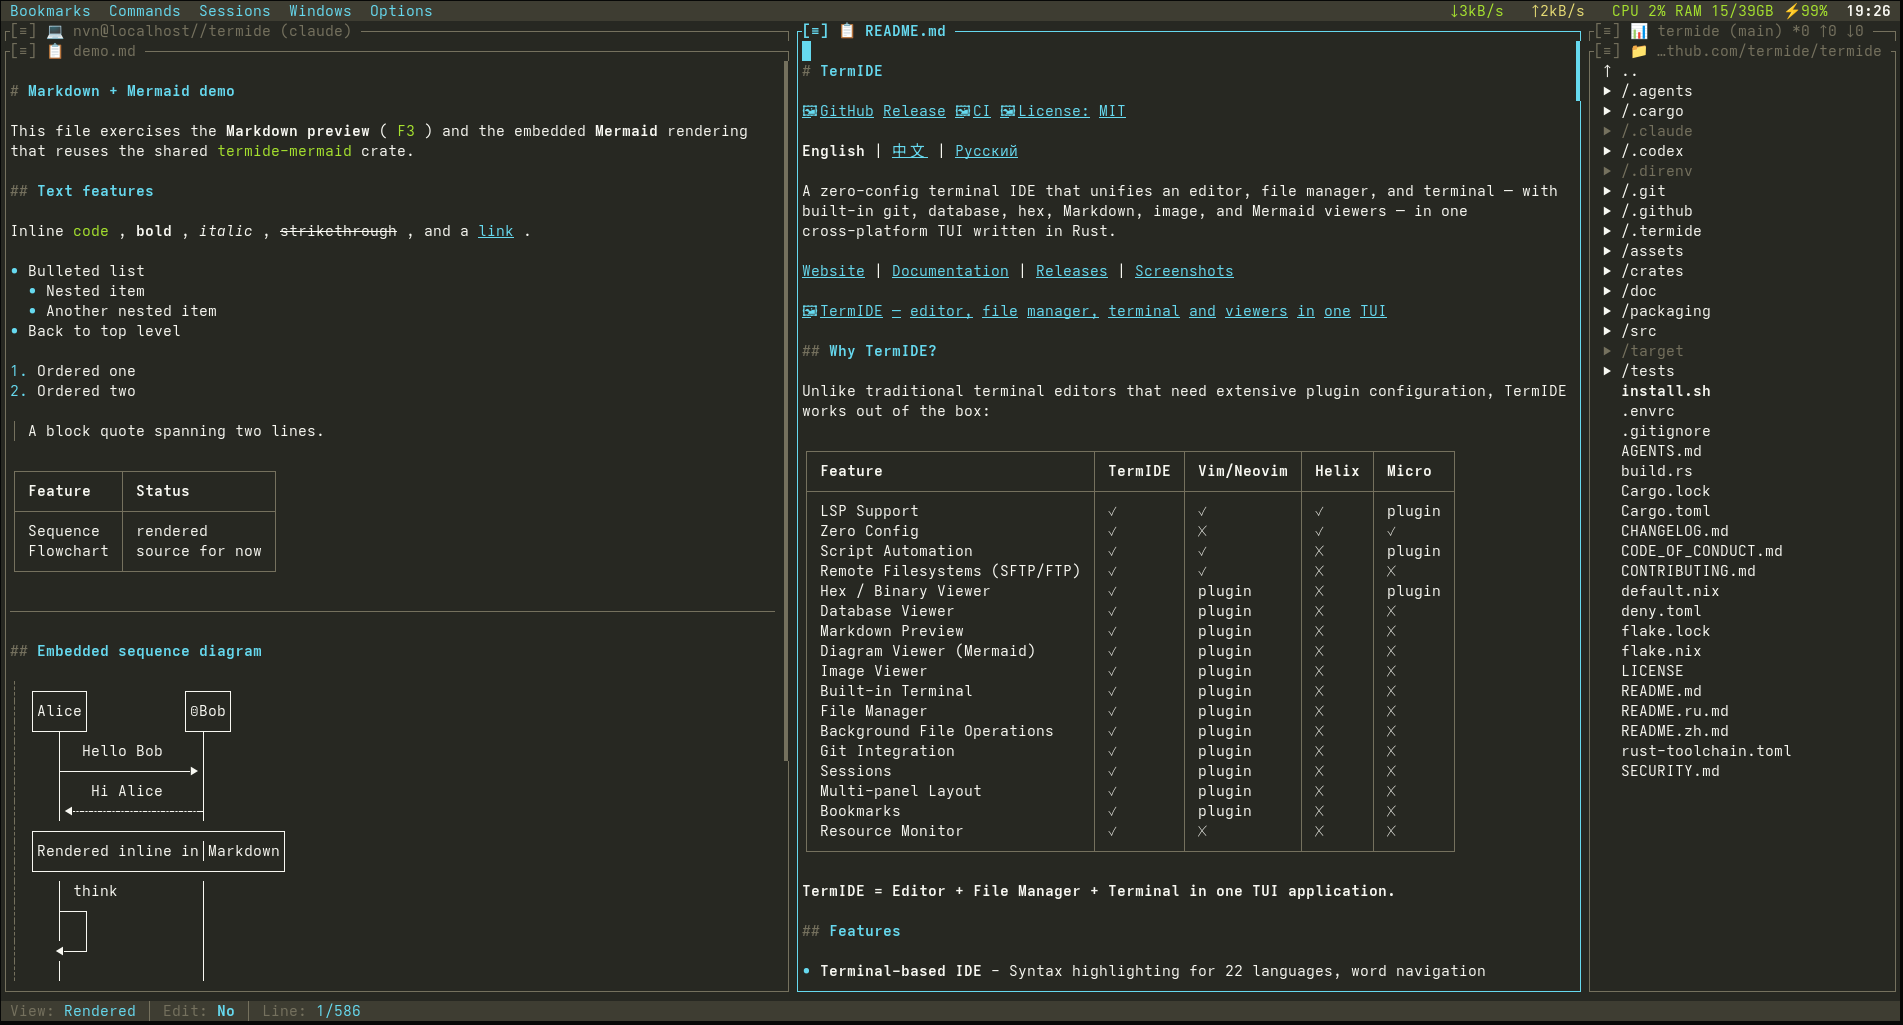Select flake.nix in the file list
The width and height of the screenshot is (1903, 1025).
point(1661,651)
